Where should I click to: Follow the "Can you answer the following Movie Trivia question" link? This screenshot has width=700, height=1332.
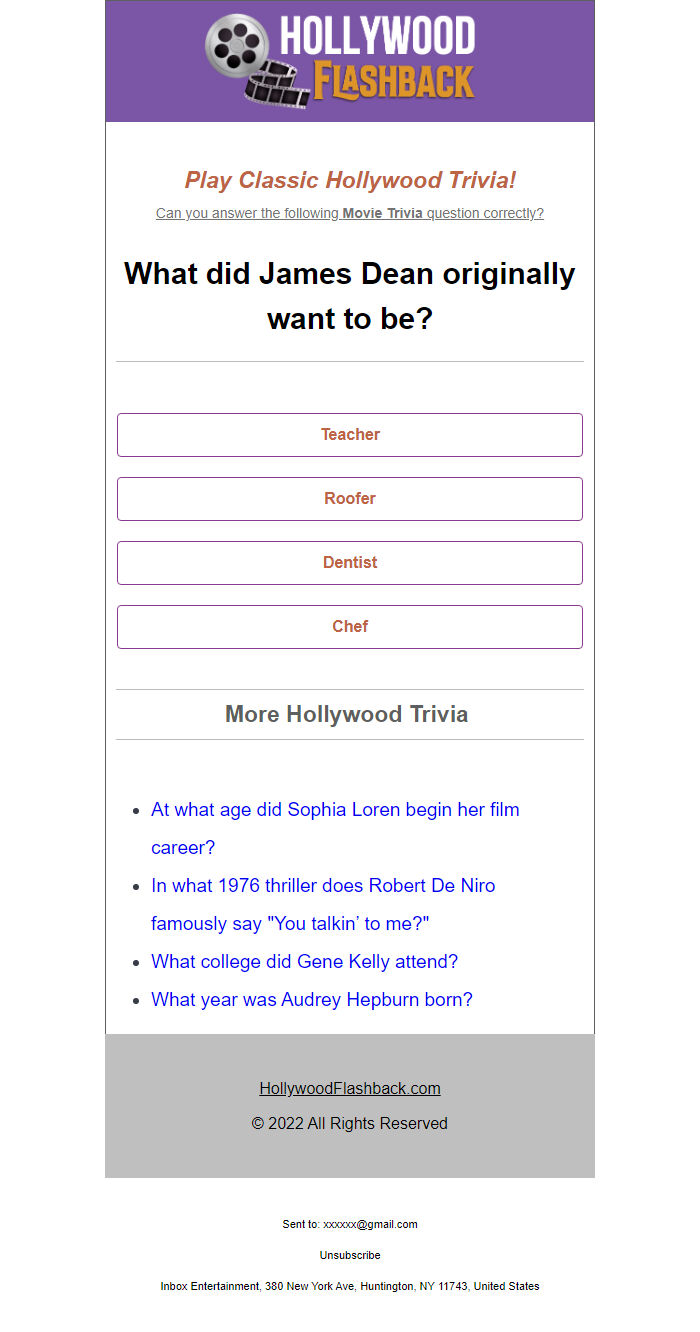click(x=350, y=213)
